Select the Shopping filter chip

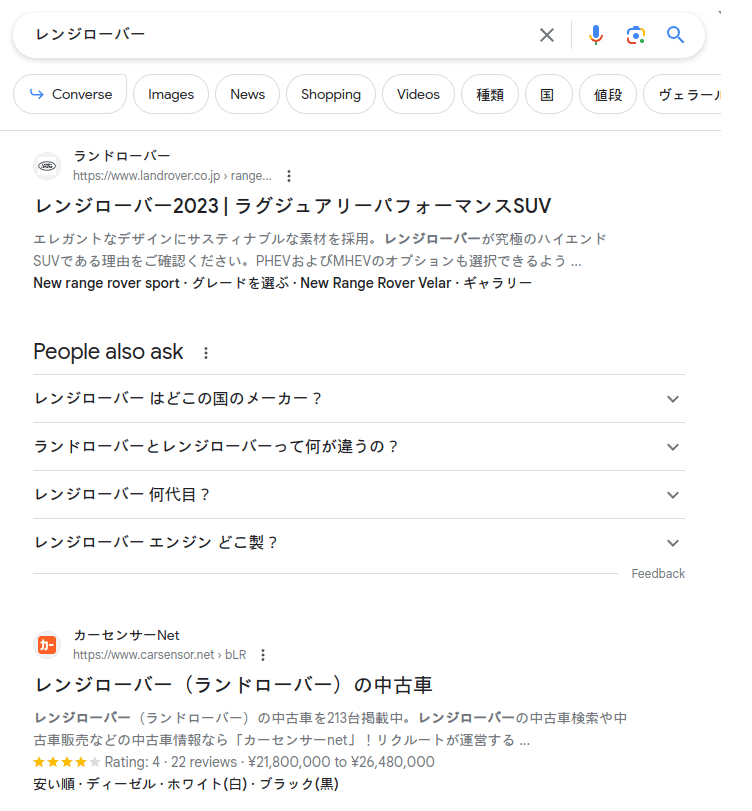pyautogui.click(x=330, y=94)
